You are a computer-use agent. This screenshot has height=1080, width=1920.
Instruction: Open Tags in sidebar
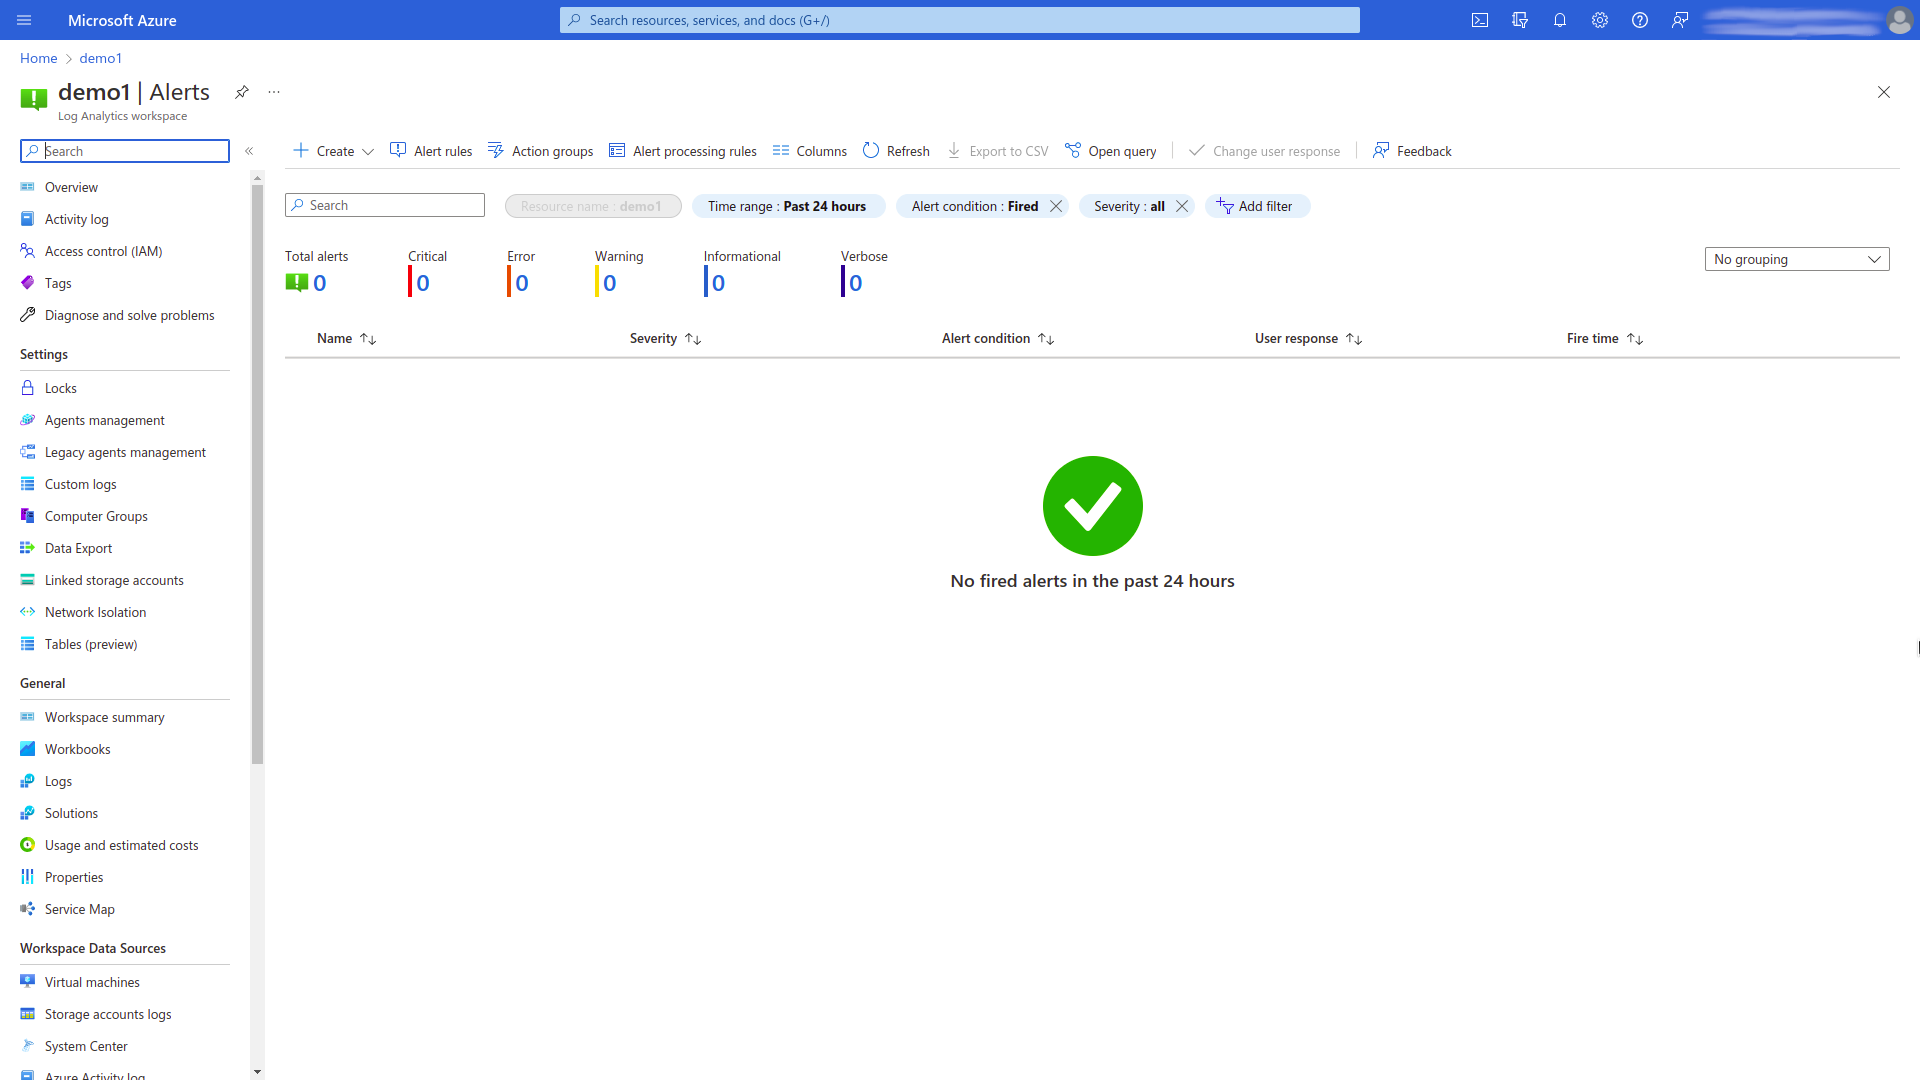click(125, 283)
